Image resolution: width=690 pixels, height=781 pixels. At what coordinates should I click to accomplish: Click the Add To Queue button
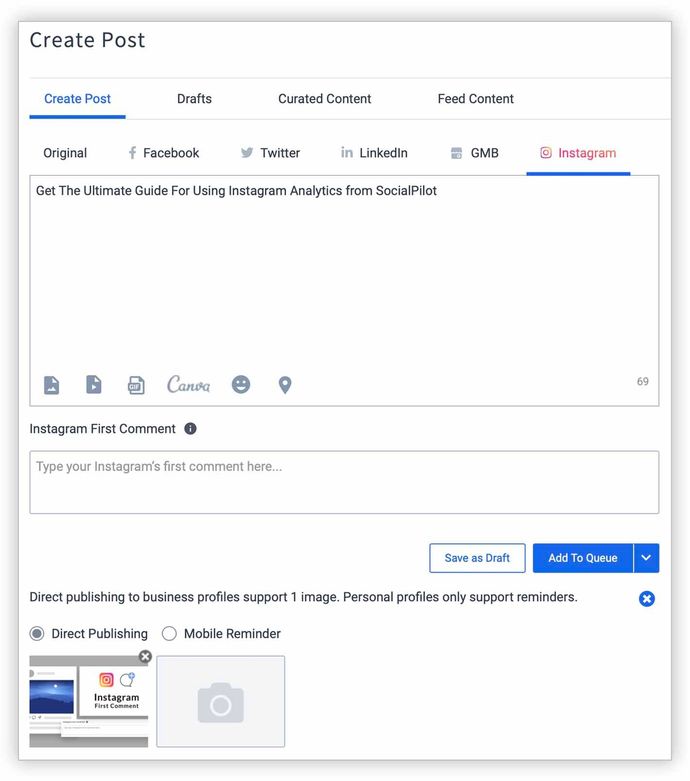[x=582, y=558]
